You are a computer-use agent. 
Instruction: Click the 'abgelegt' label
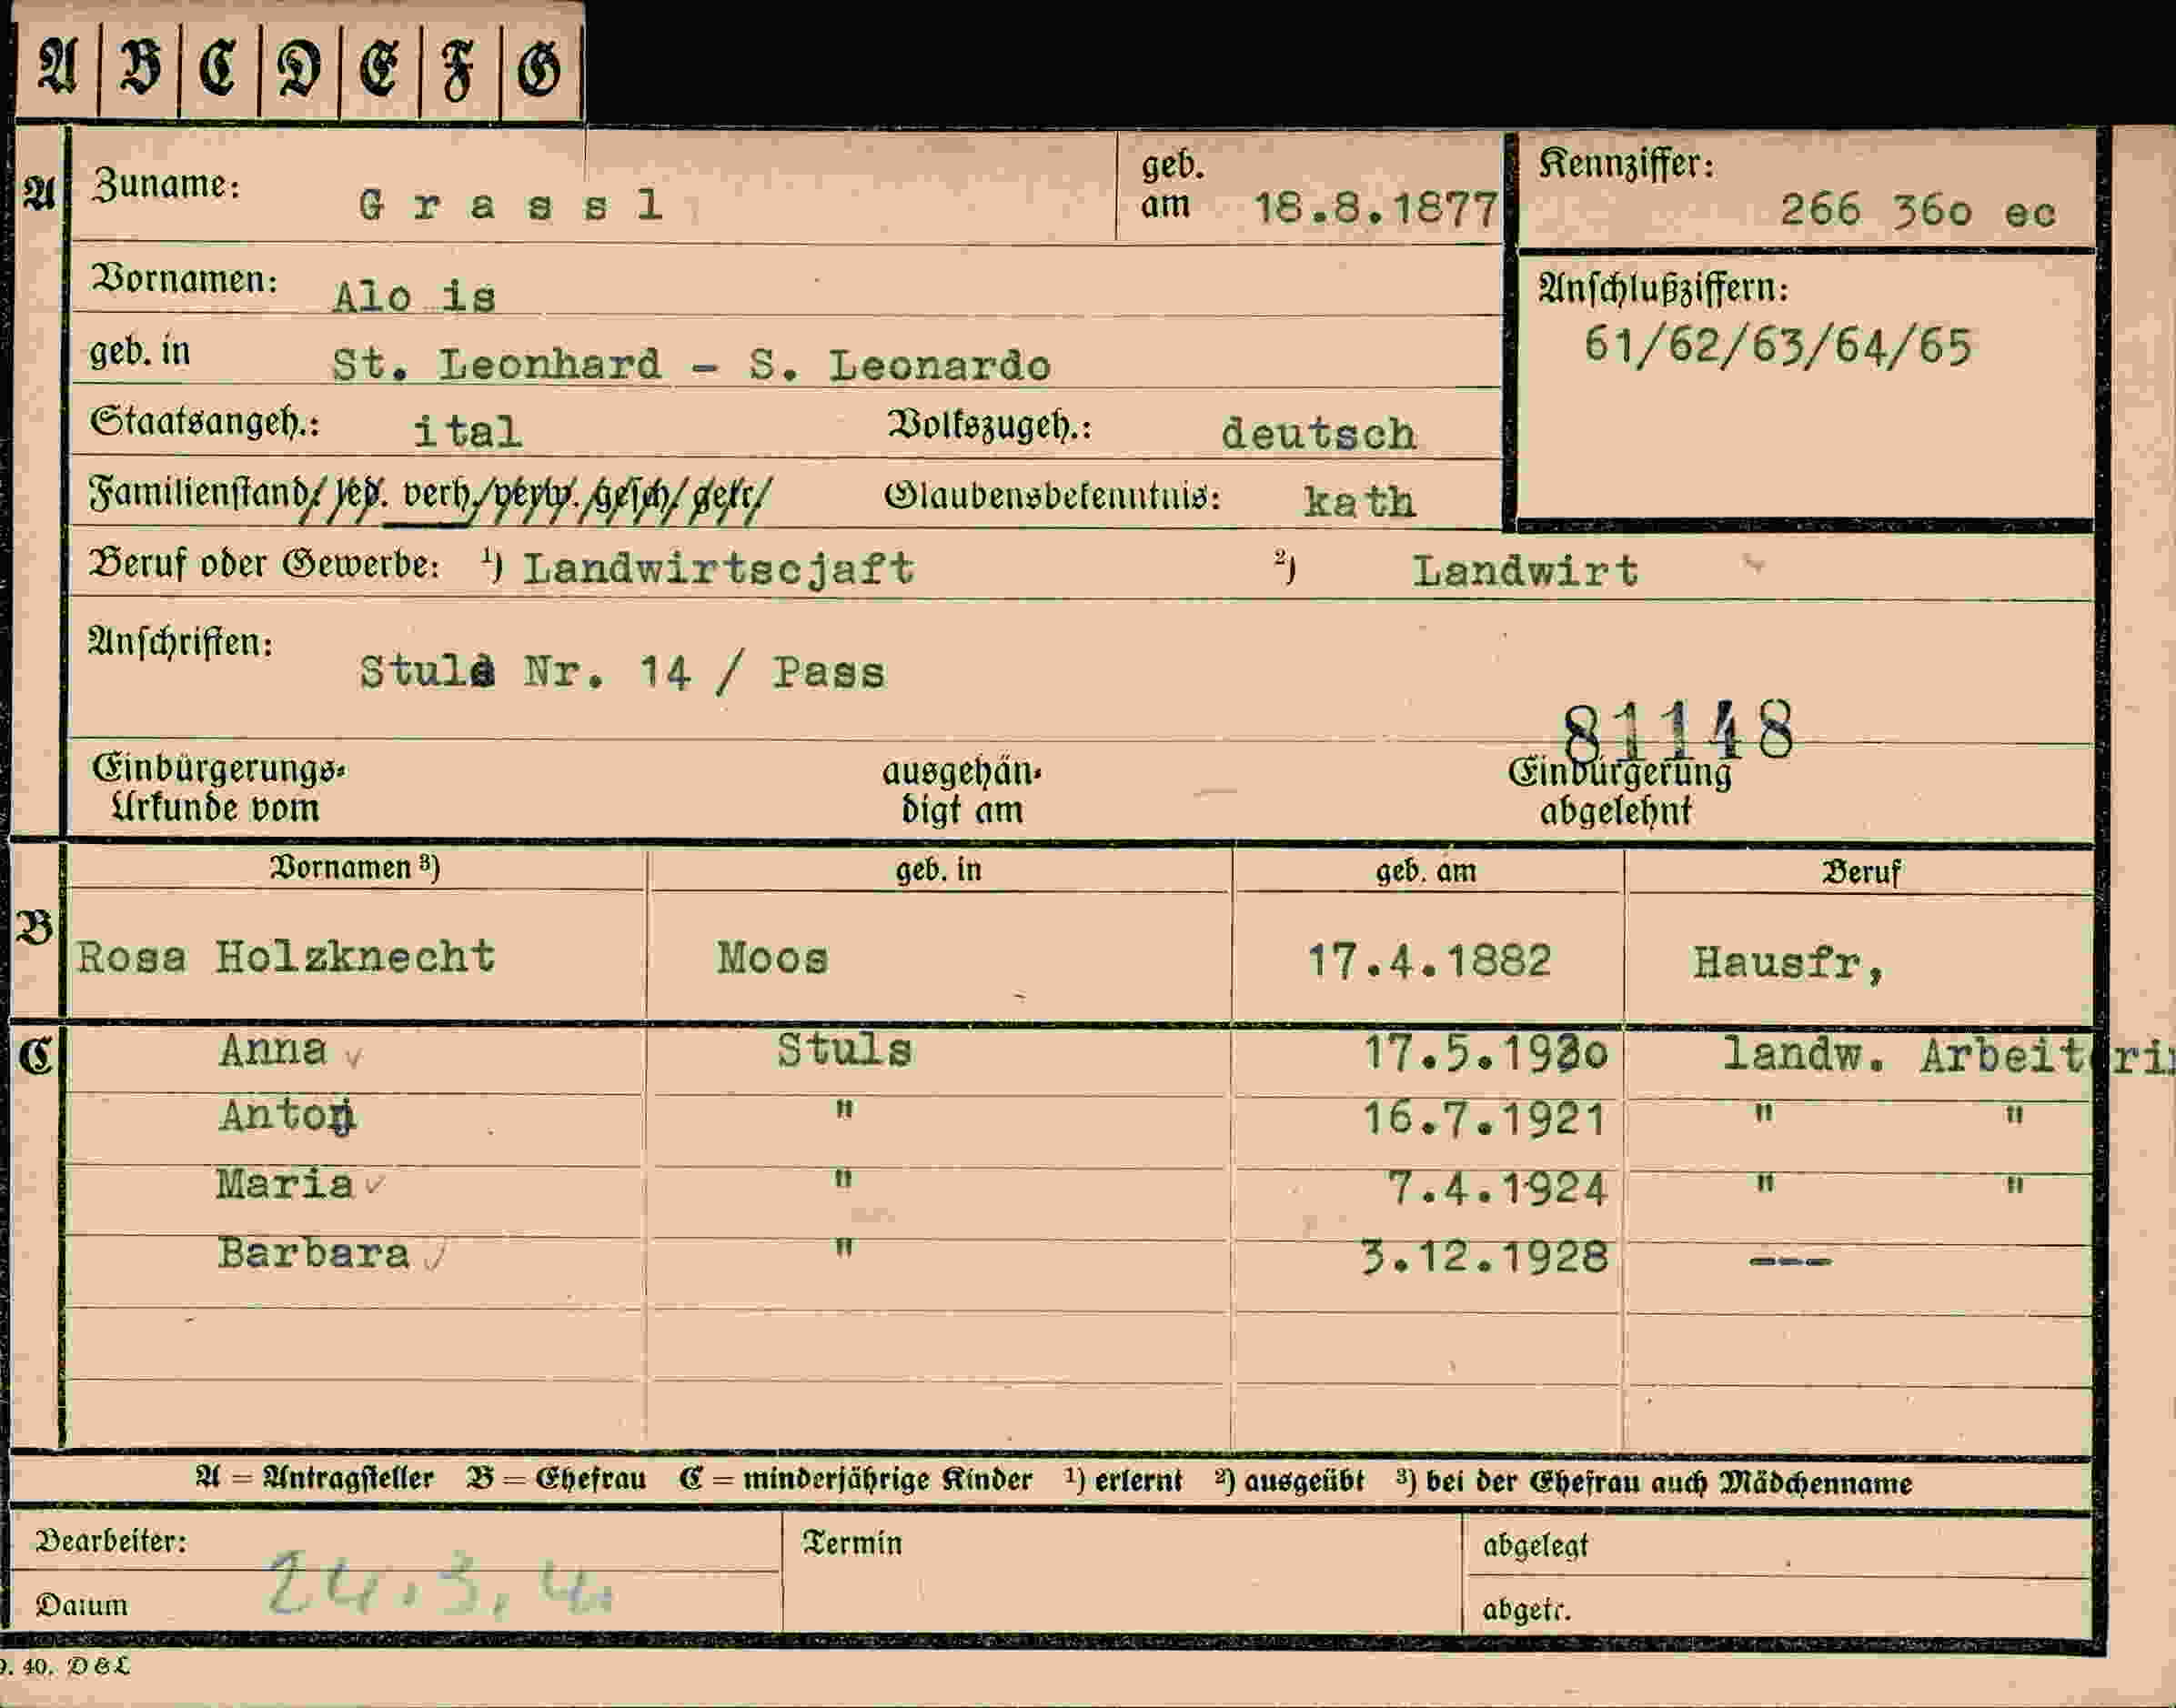pos(1535,1546)
